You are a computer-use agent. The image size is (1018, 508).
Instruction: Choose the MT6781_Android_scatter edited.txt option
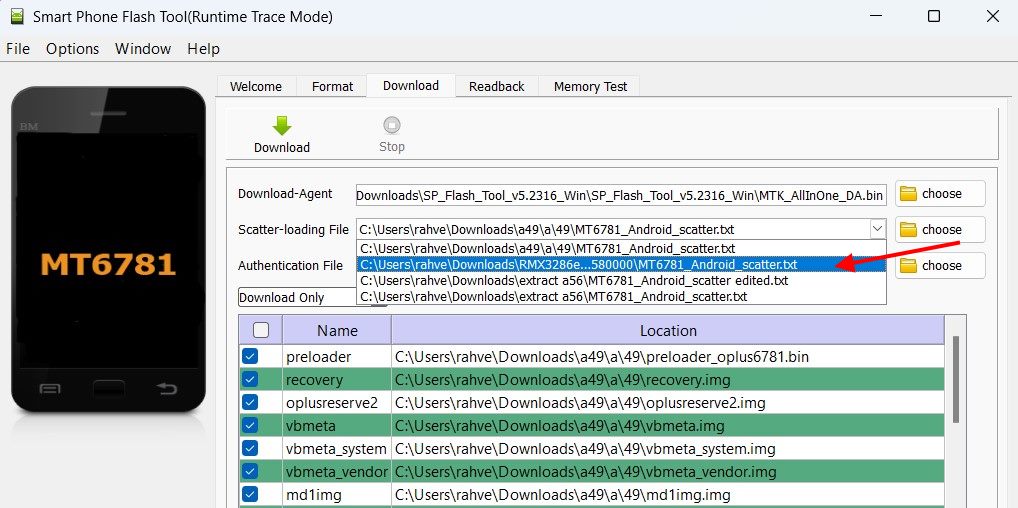pos(621,281)
